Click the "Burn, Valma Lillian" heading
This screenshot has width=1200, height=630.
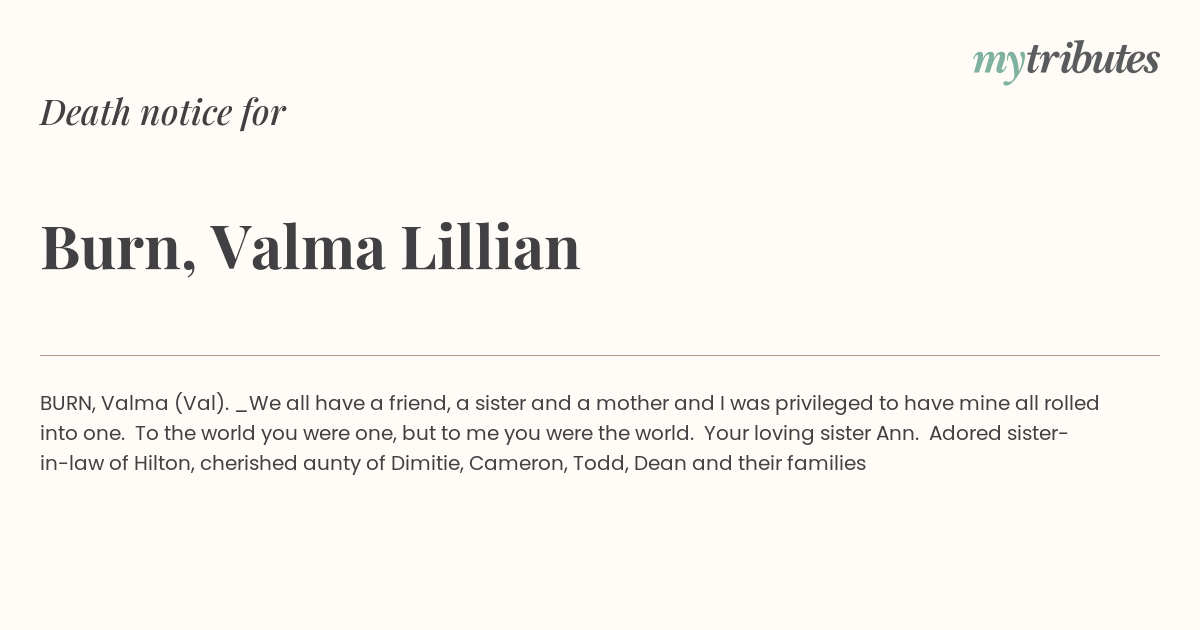tap(310, 248)
